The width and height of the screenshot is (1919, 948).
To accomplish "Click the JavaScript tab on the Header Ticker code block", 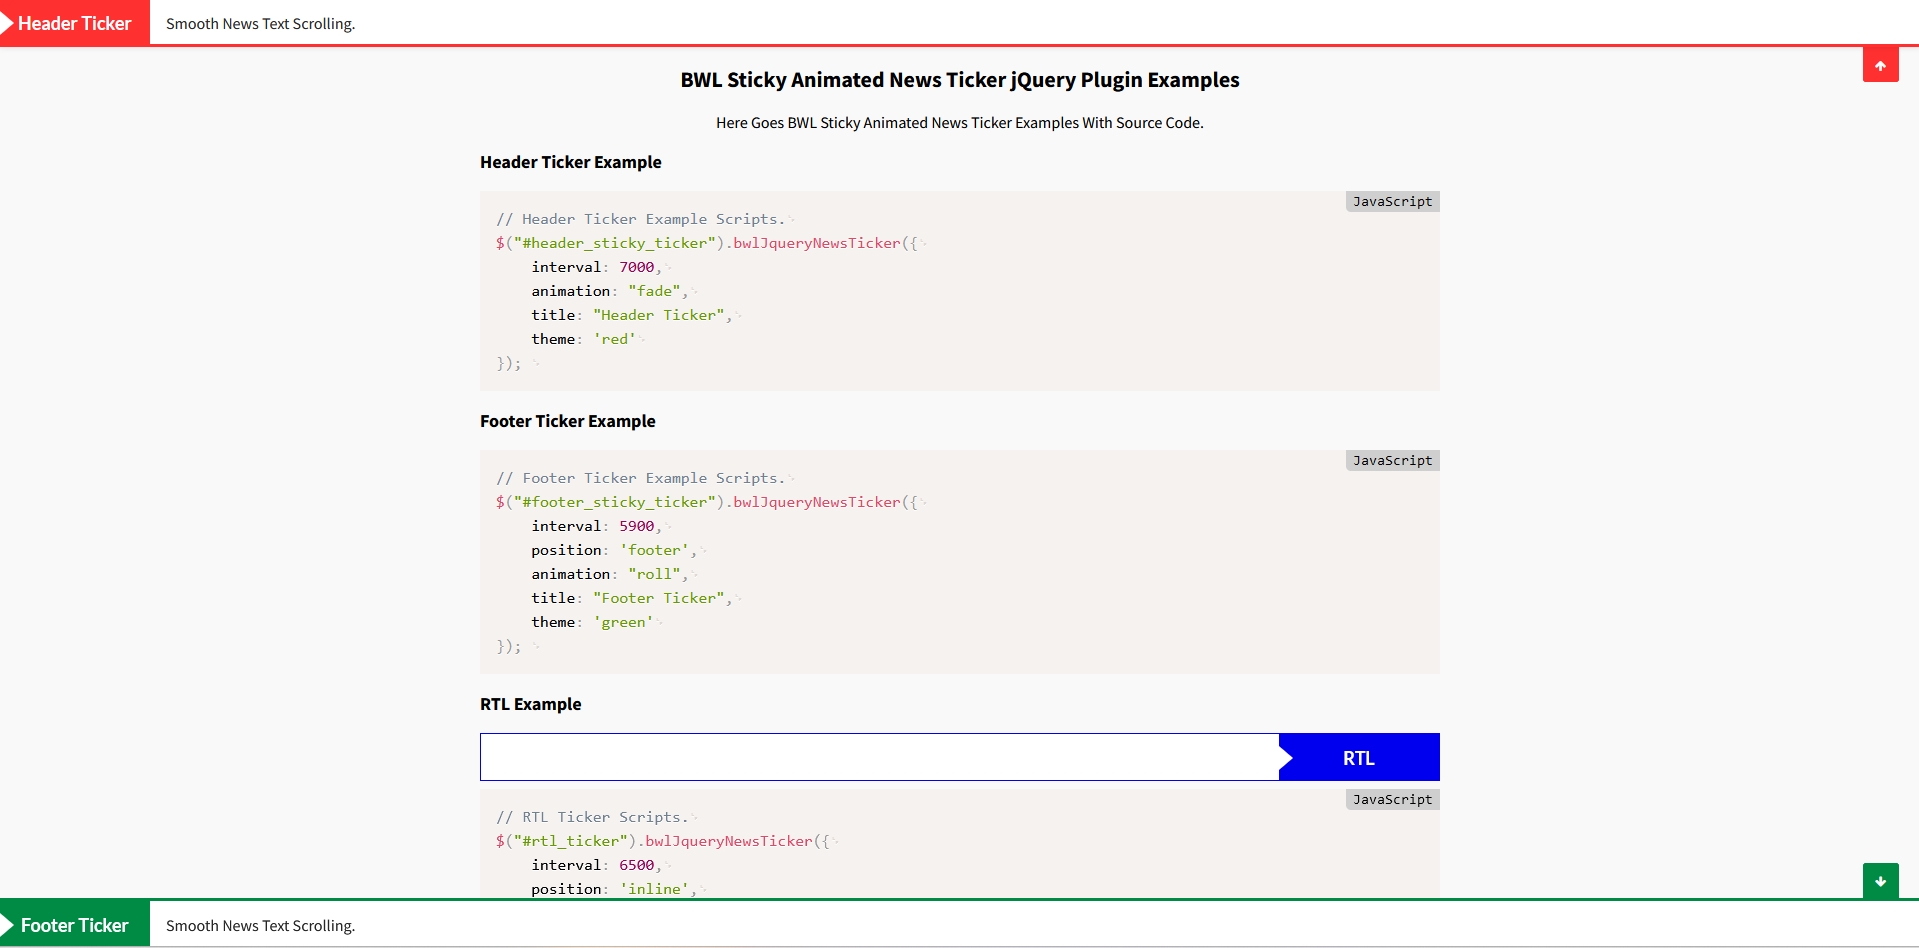I will tap(1392, 201).
